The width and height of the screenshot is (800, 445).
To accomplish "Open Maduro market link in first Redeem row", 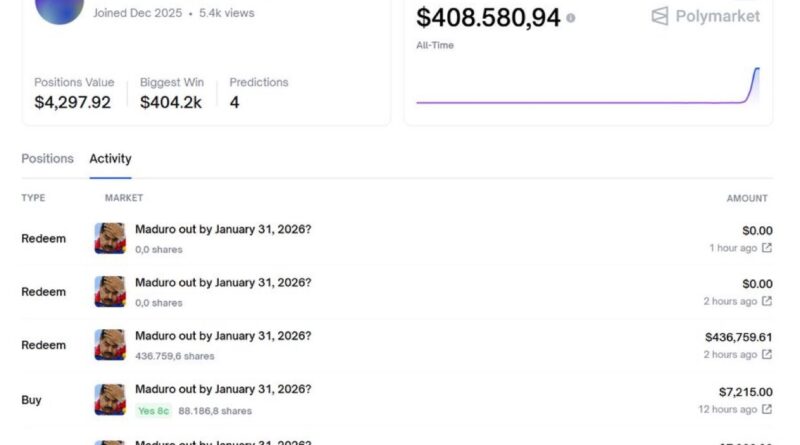I will [223, 229].
